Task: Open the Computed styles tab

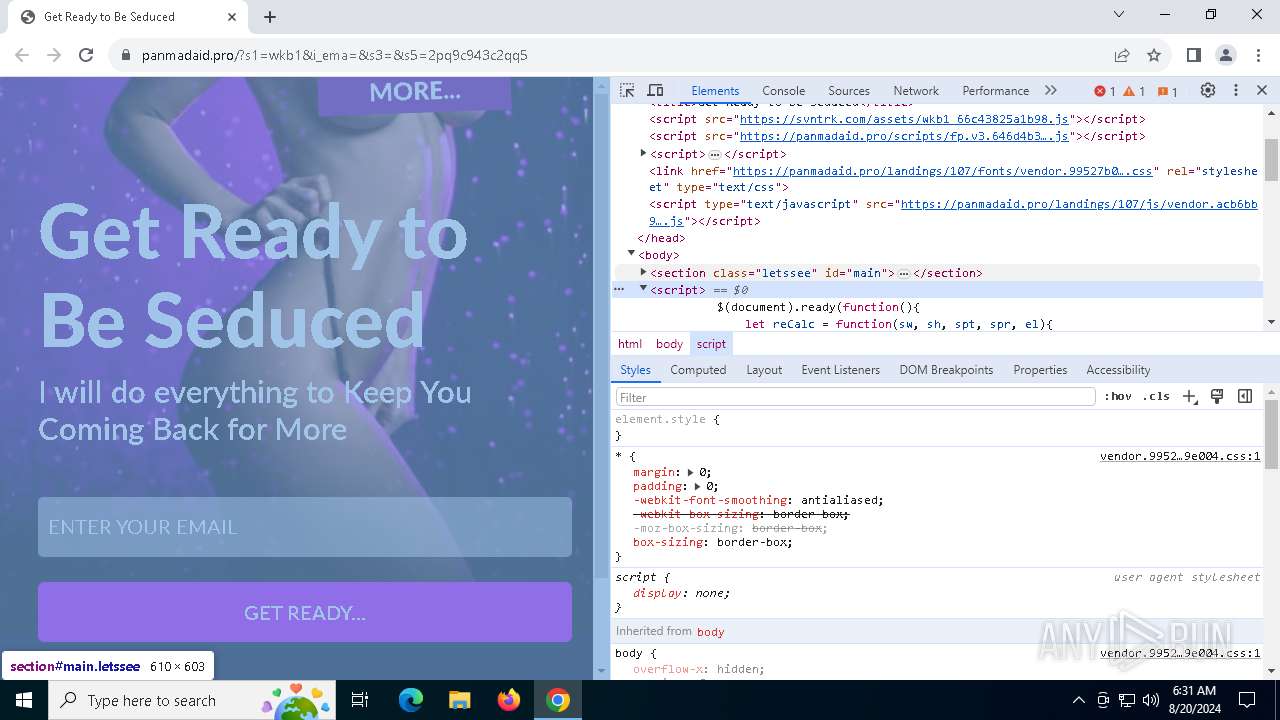Action: (698, 369)
